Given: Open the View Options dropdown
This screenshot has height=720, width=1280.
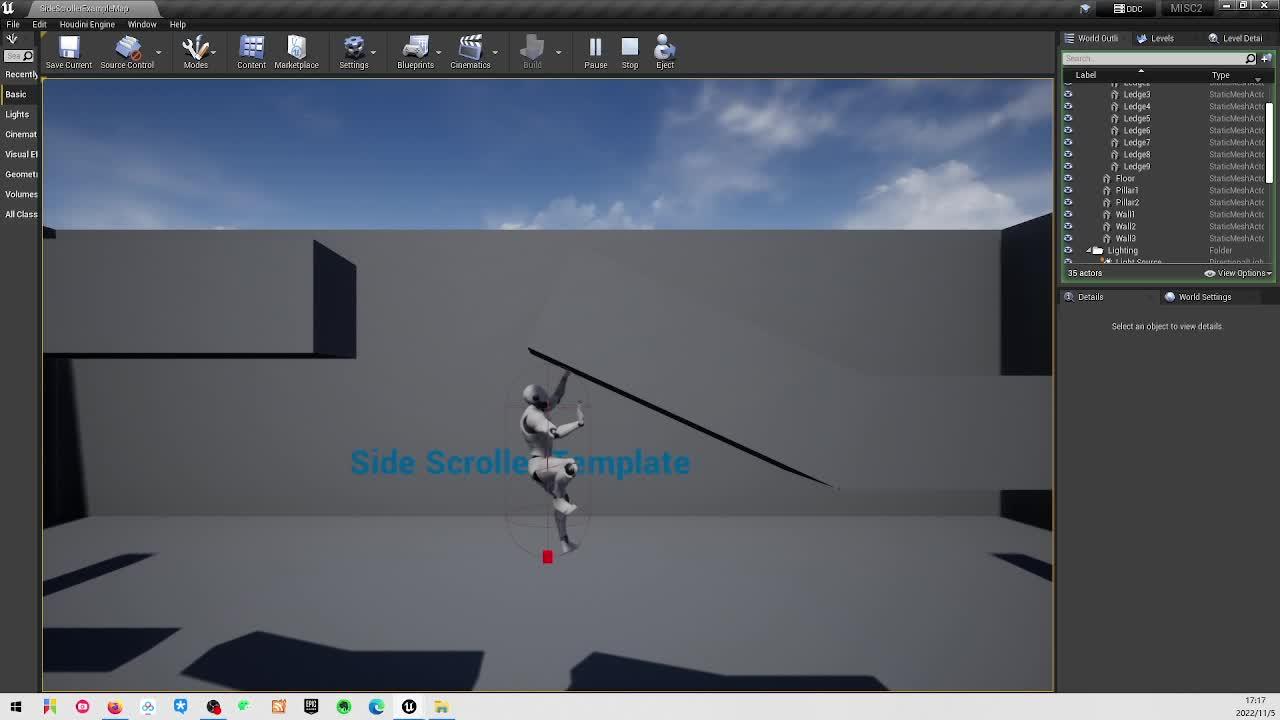Looking at the screenshot, I should click(1238, 273).
